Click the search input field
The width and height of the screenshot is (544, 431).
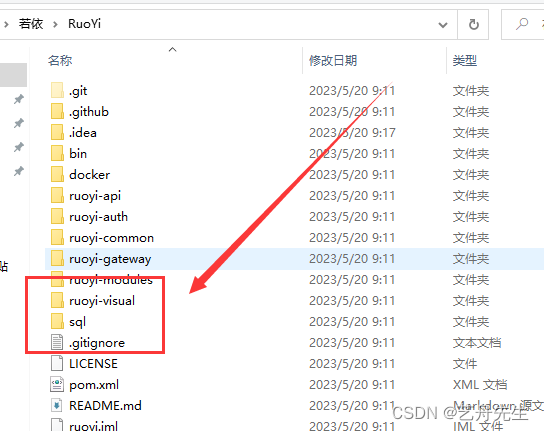pos(523,24)
